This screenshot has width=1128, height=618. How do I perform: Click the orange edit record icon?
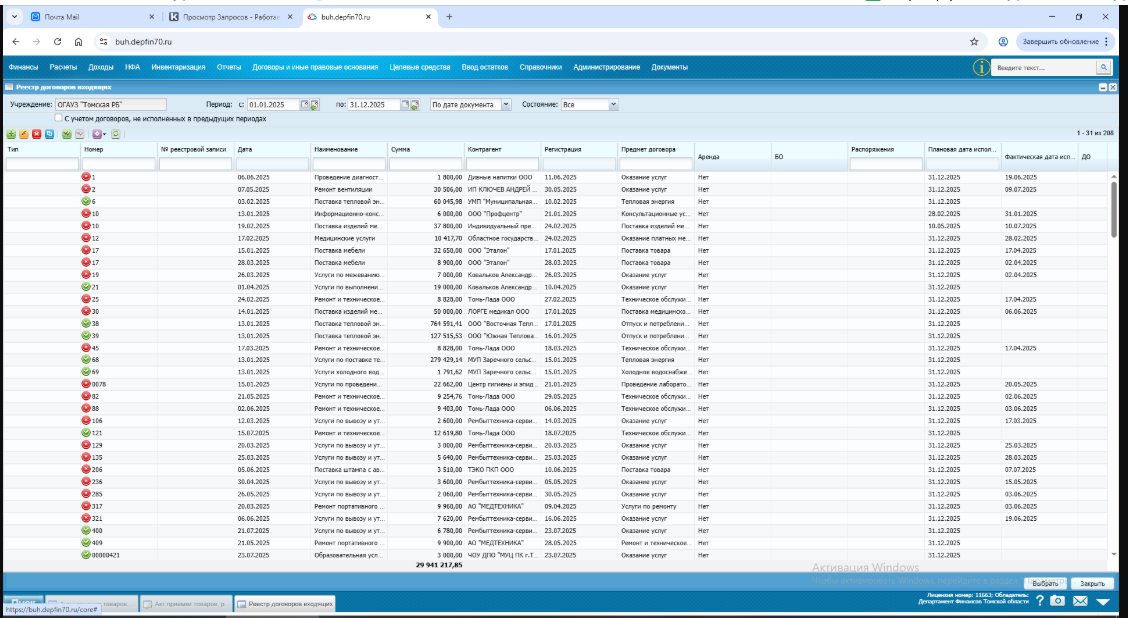(24, 134)
